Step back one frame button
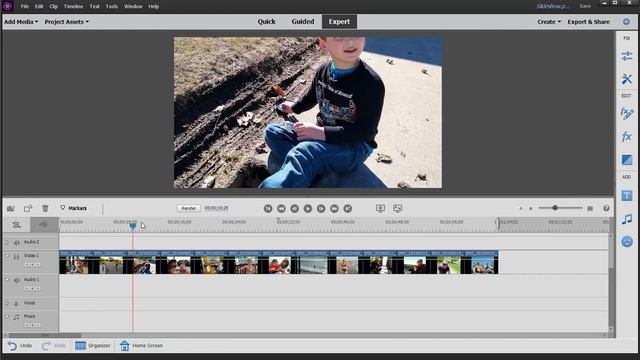Screen dimensions: 640x360 tap(294, 209)
